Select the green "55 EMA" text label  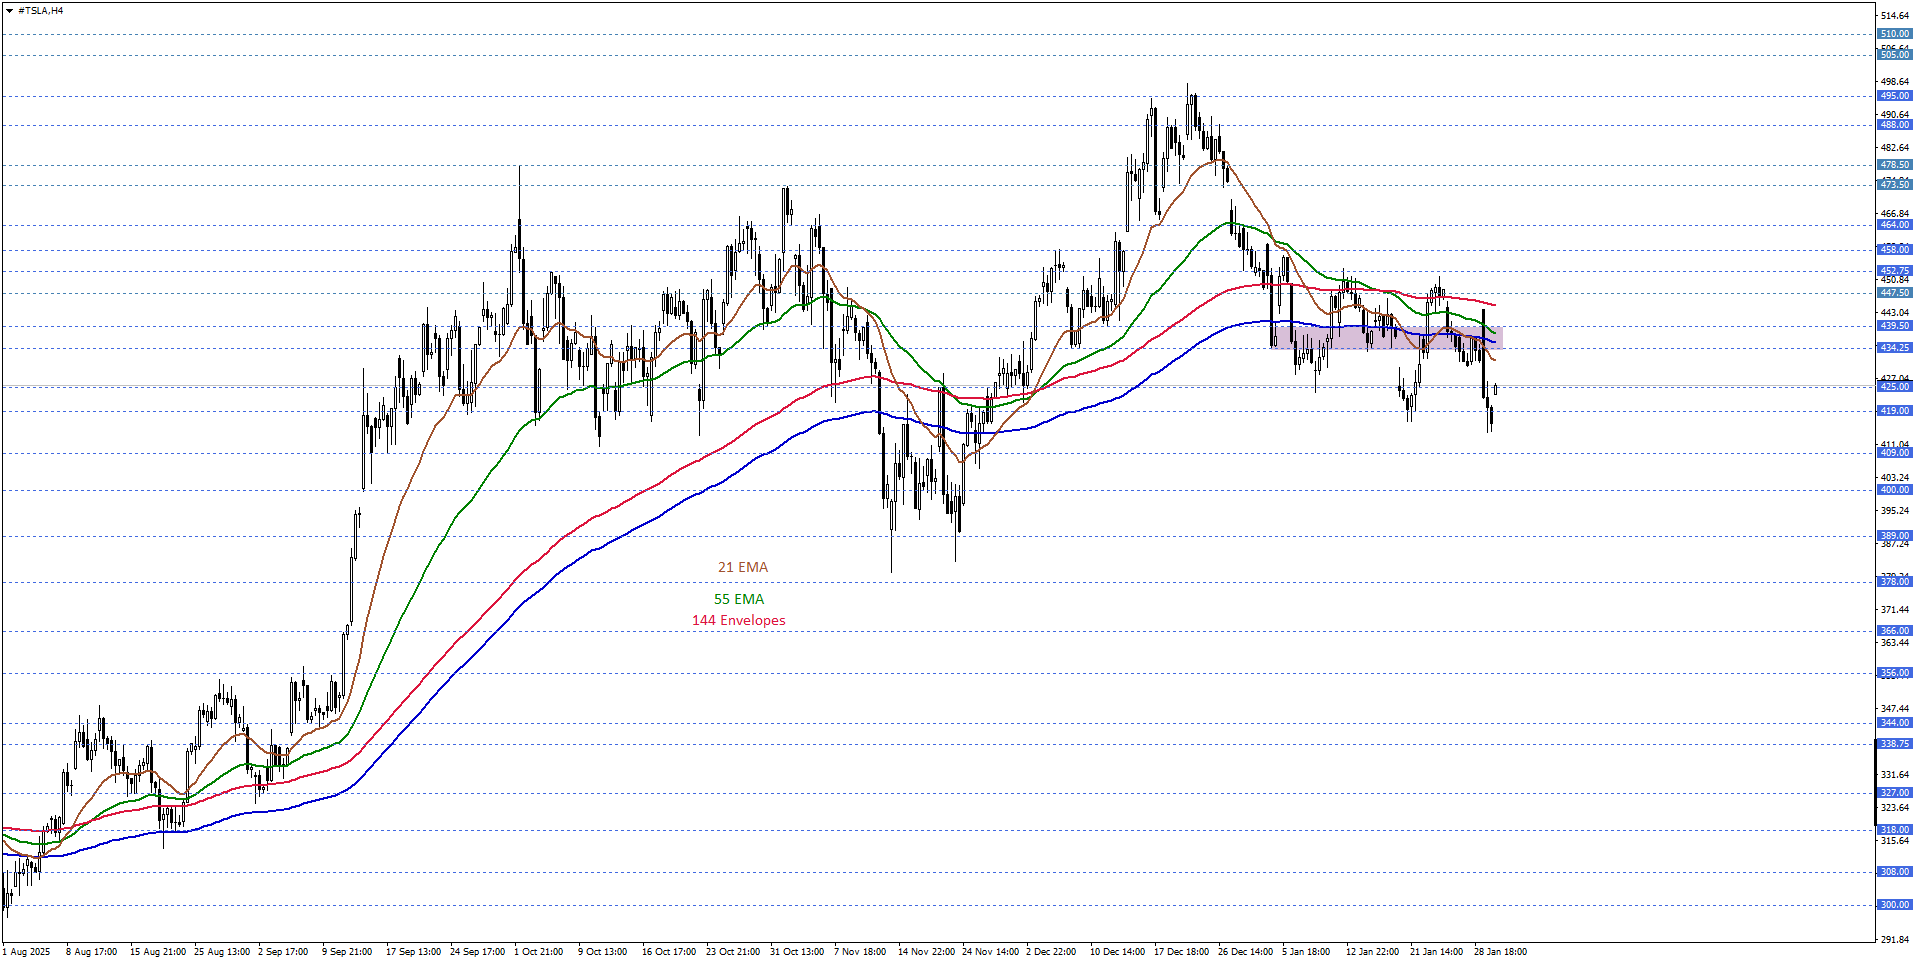(x=738, y=599)
